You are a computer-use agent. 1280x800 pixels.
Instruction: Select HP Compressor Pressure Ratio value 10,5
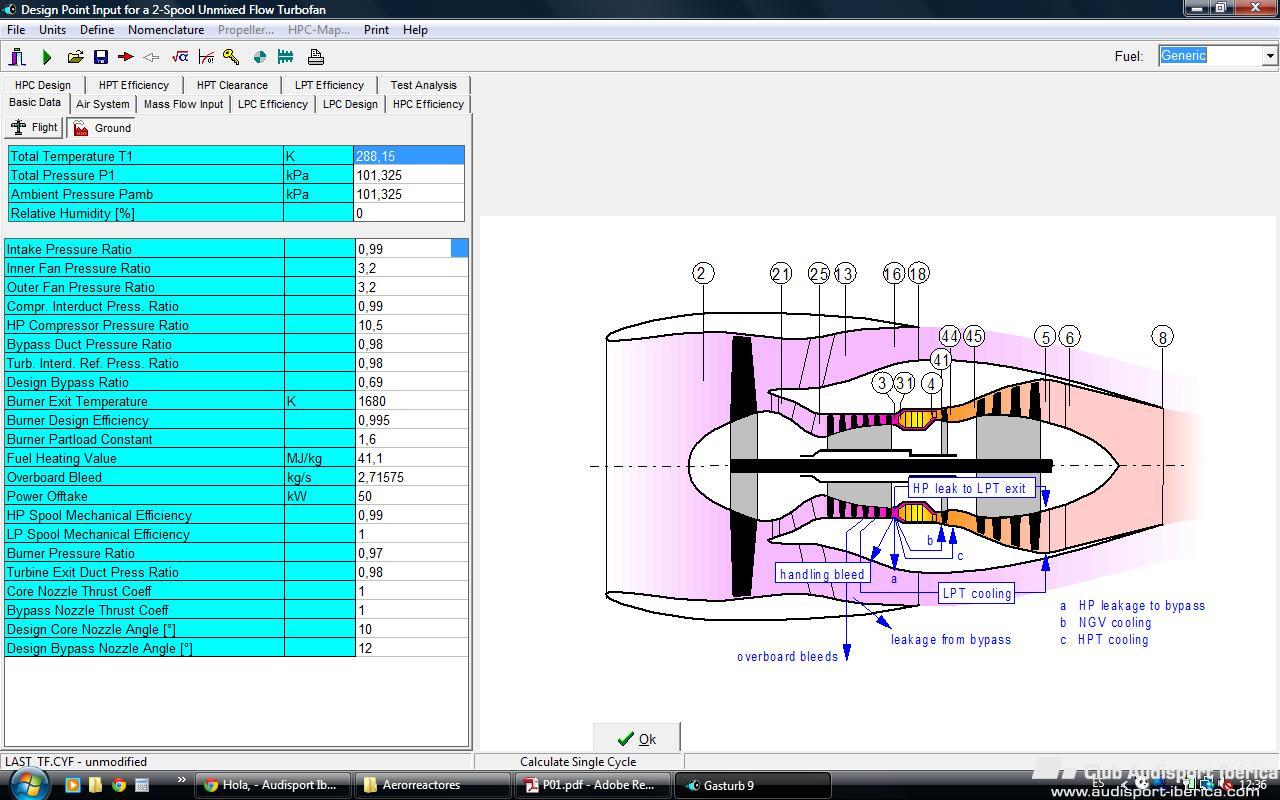pyautogui.click(x=411, y=325)
